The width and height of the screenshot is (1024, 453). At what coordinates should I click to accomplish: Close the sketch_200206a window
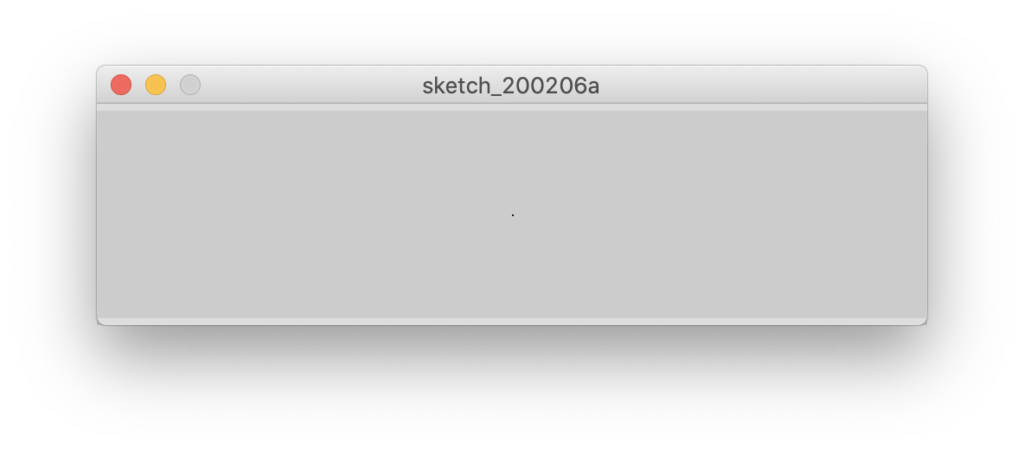[x=121, y=85]
